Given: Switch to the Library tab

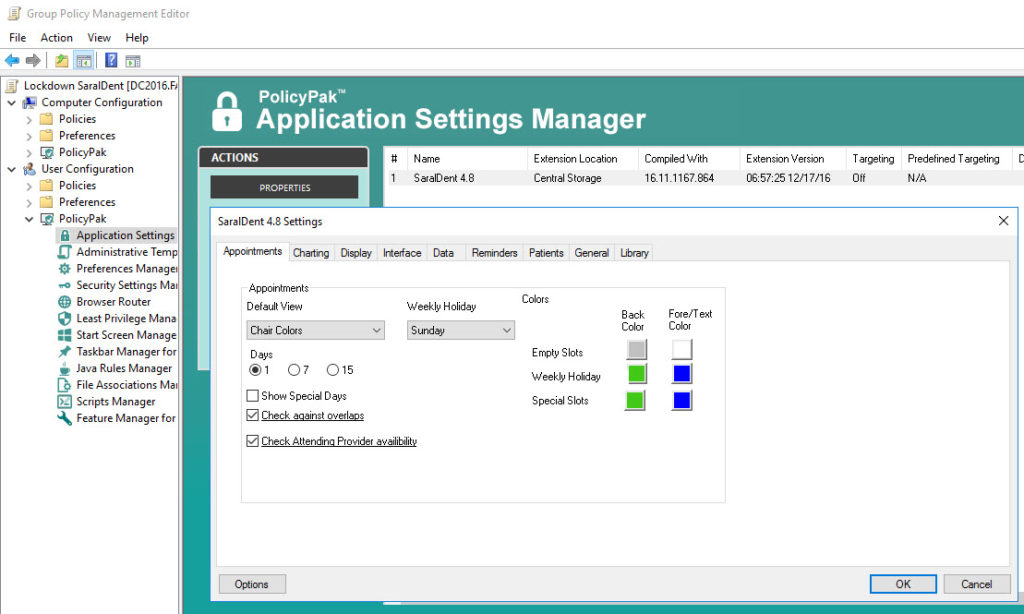Looking at the screenshot, I should tap(634, 253).
